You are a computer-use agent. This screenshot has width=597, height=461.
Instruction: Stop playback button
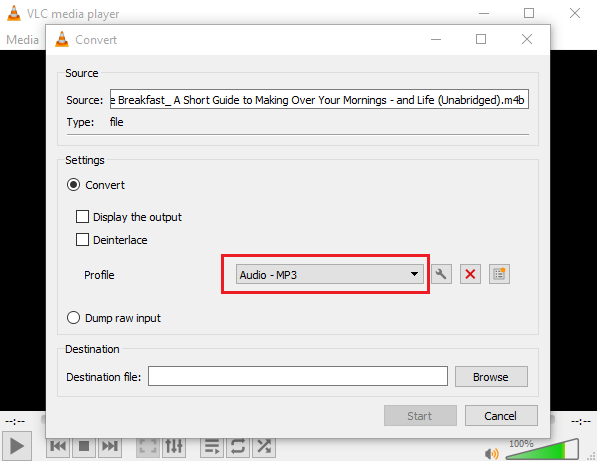[84, 446]
